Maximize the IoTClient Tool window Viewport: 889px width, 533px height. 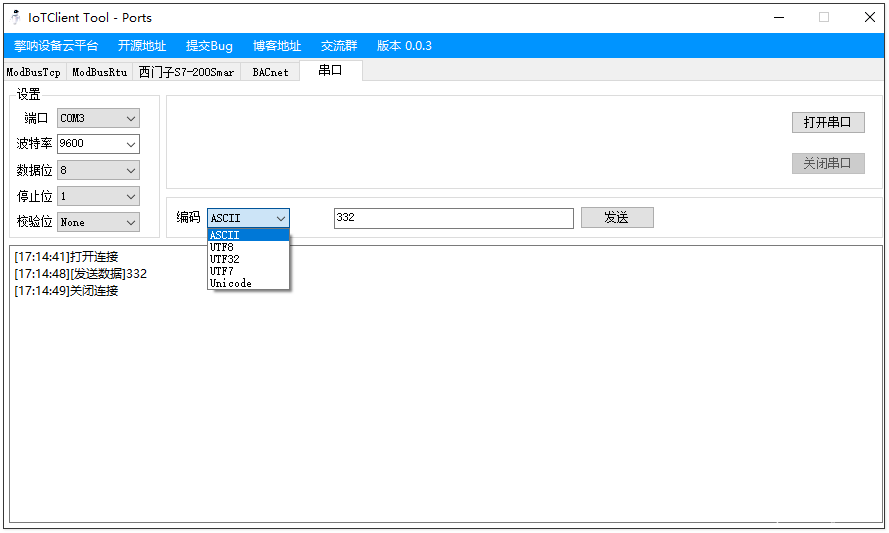(x=824, y=18)
